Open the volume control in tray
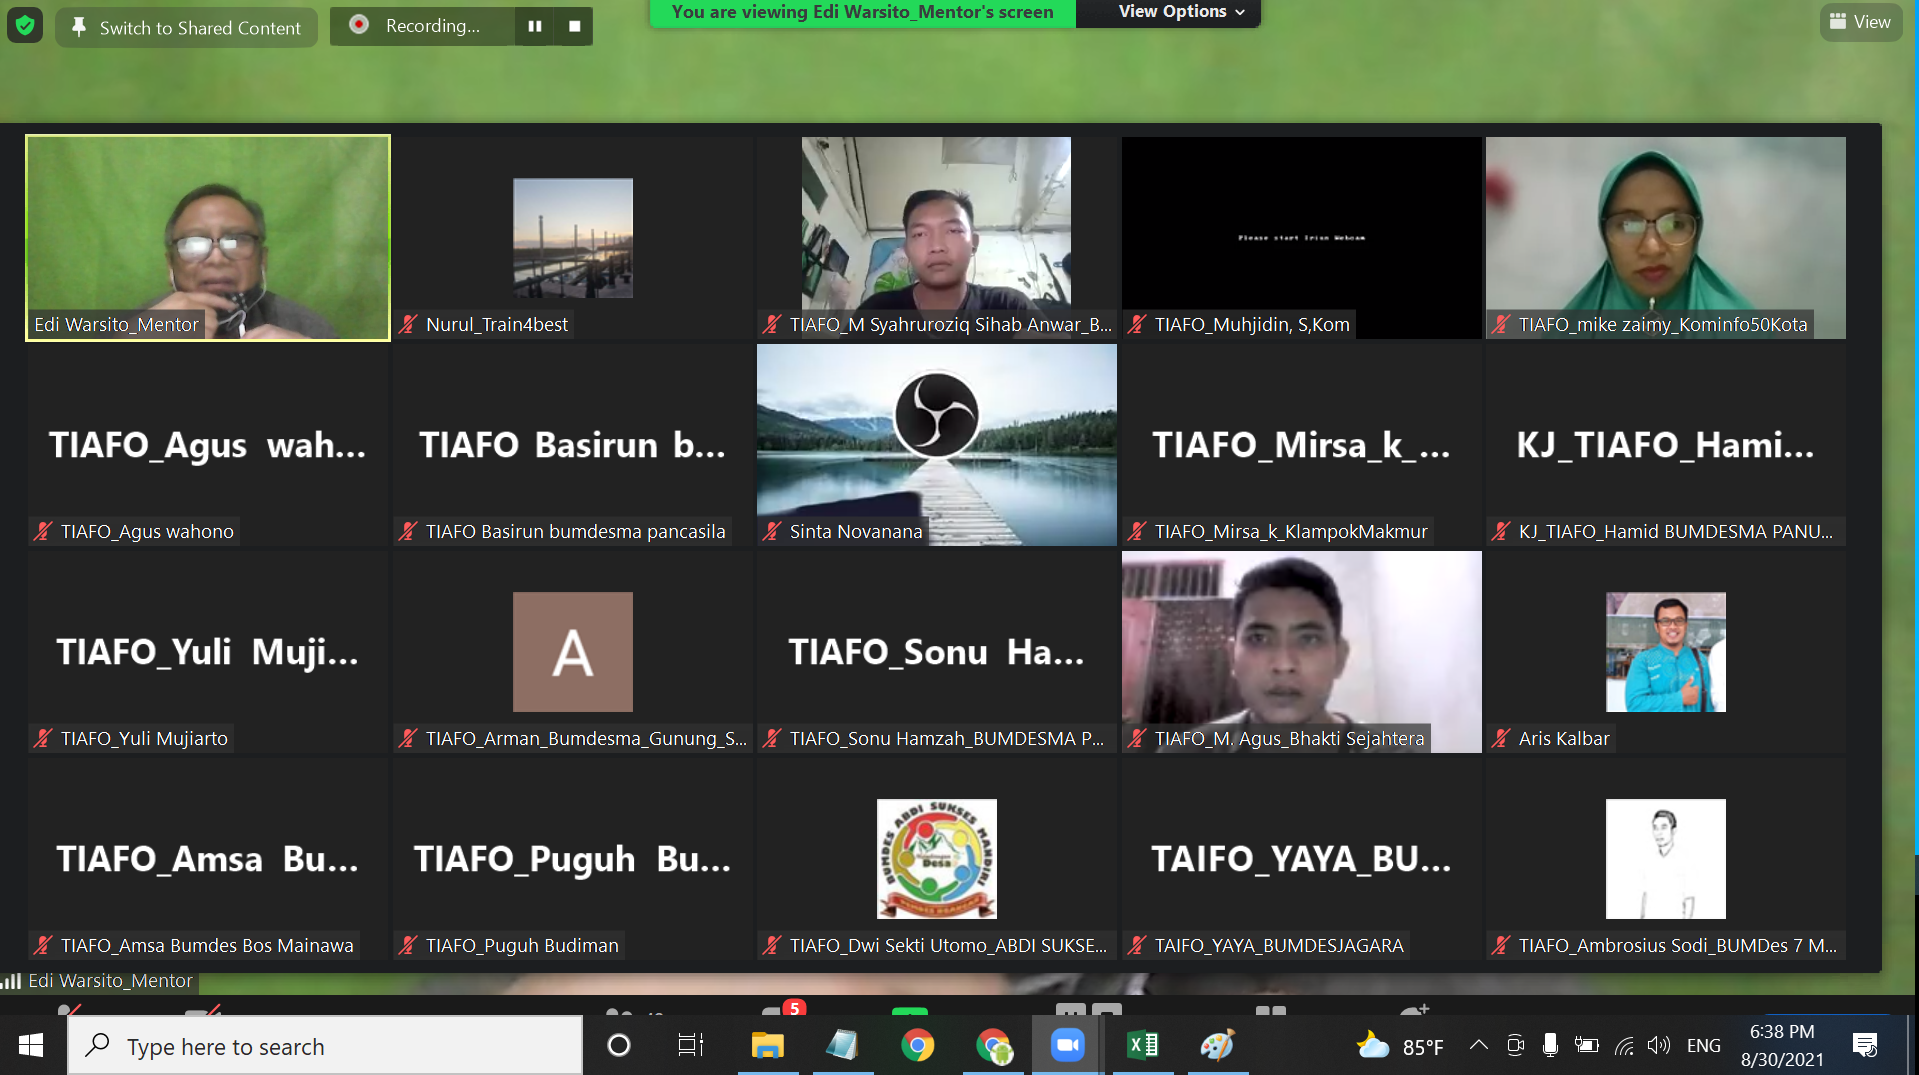 tap(1658, 1046)
